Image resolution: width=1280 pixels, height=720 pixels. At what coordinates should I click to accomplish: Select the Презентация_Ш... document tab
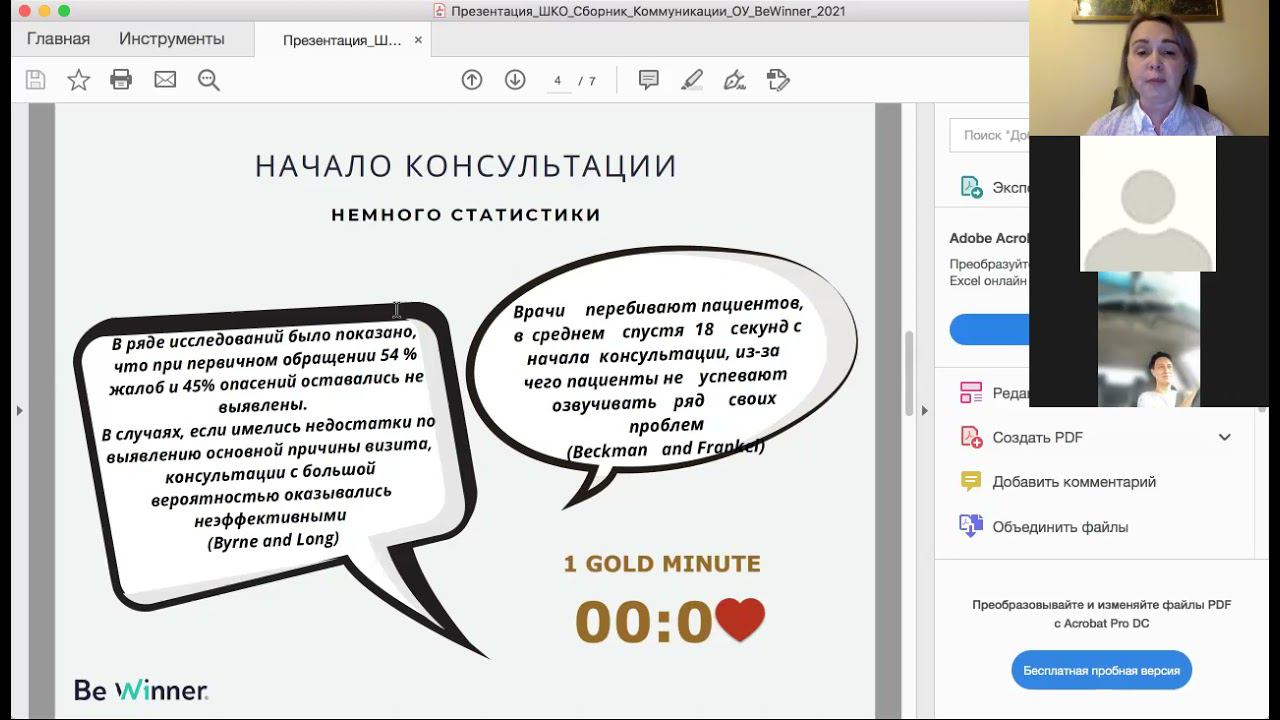point(341,40)
